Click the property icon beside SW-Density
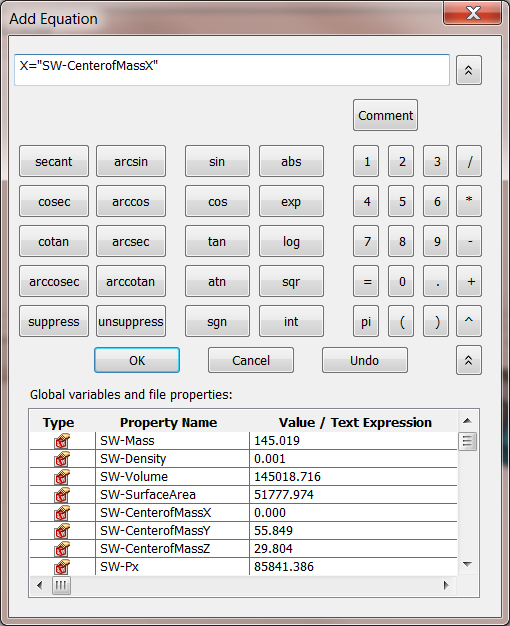510x626 pixels. point(62,459)
